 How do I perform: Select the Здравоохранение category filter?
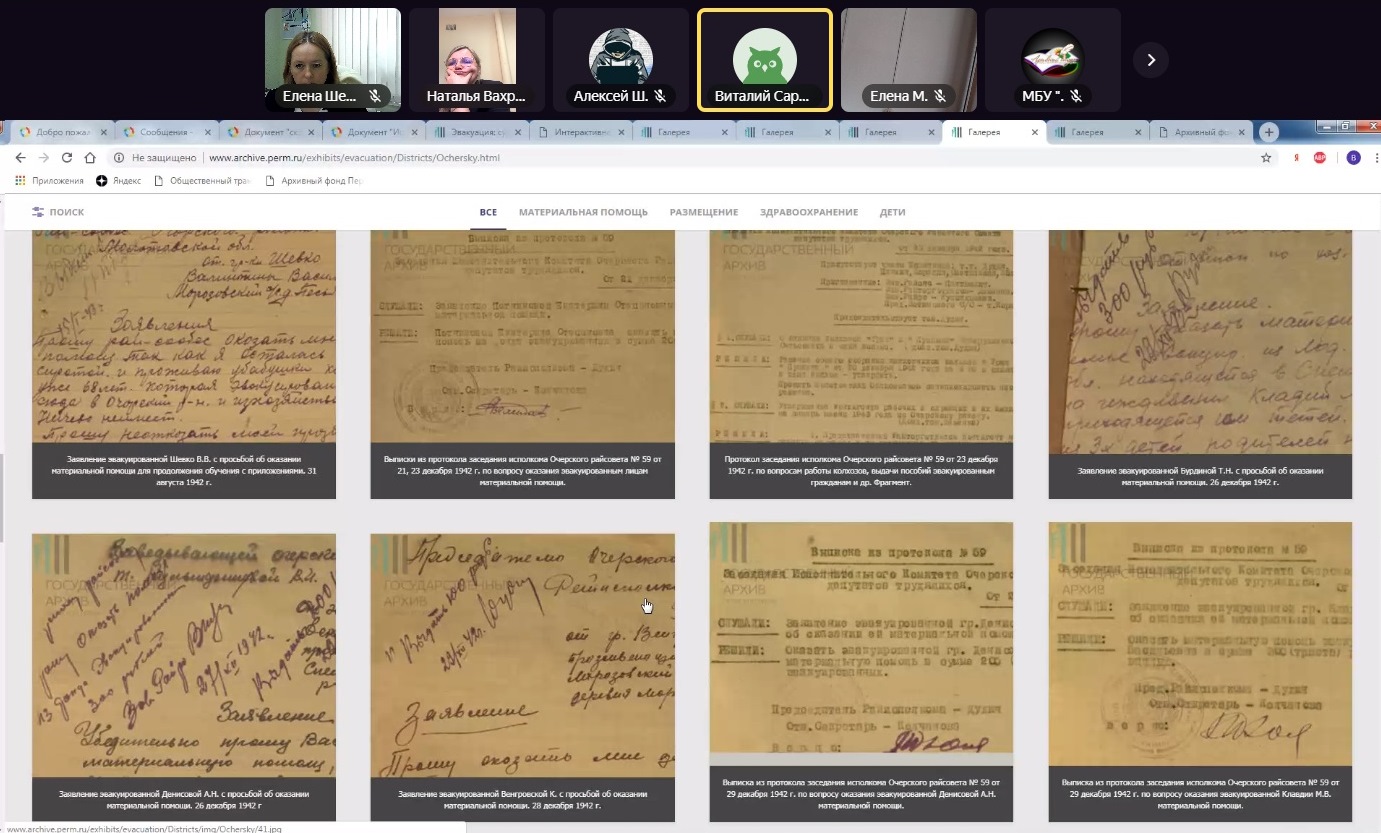809,212
